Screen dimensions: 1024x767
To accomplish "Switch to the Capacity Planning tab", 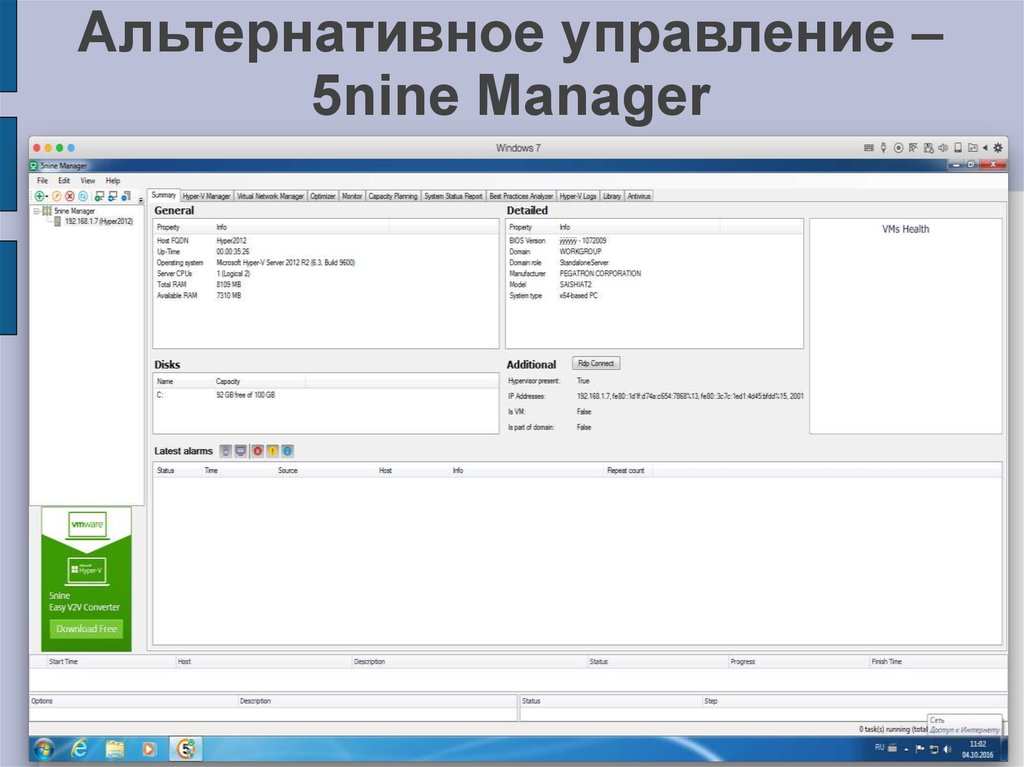I will point(393,196).
